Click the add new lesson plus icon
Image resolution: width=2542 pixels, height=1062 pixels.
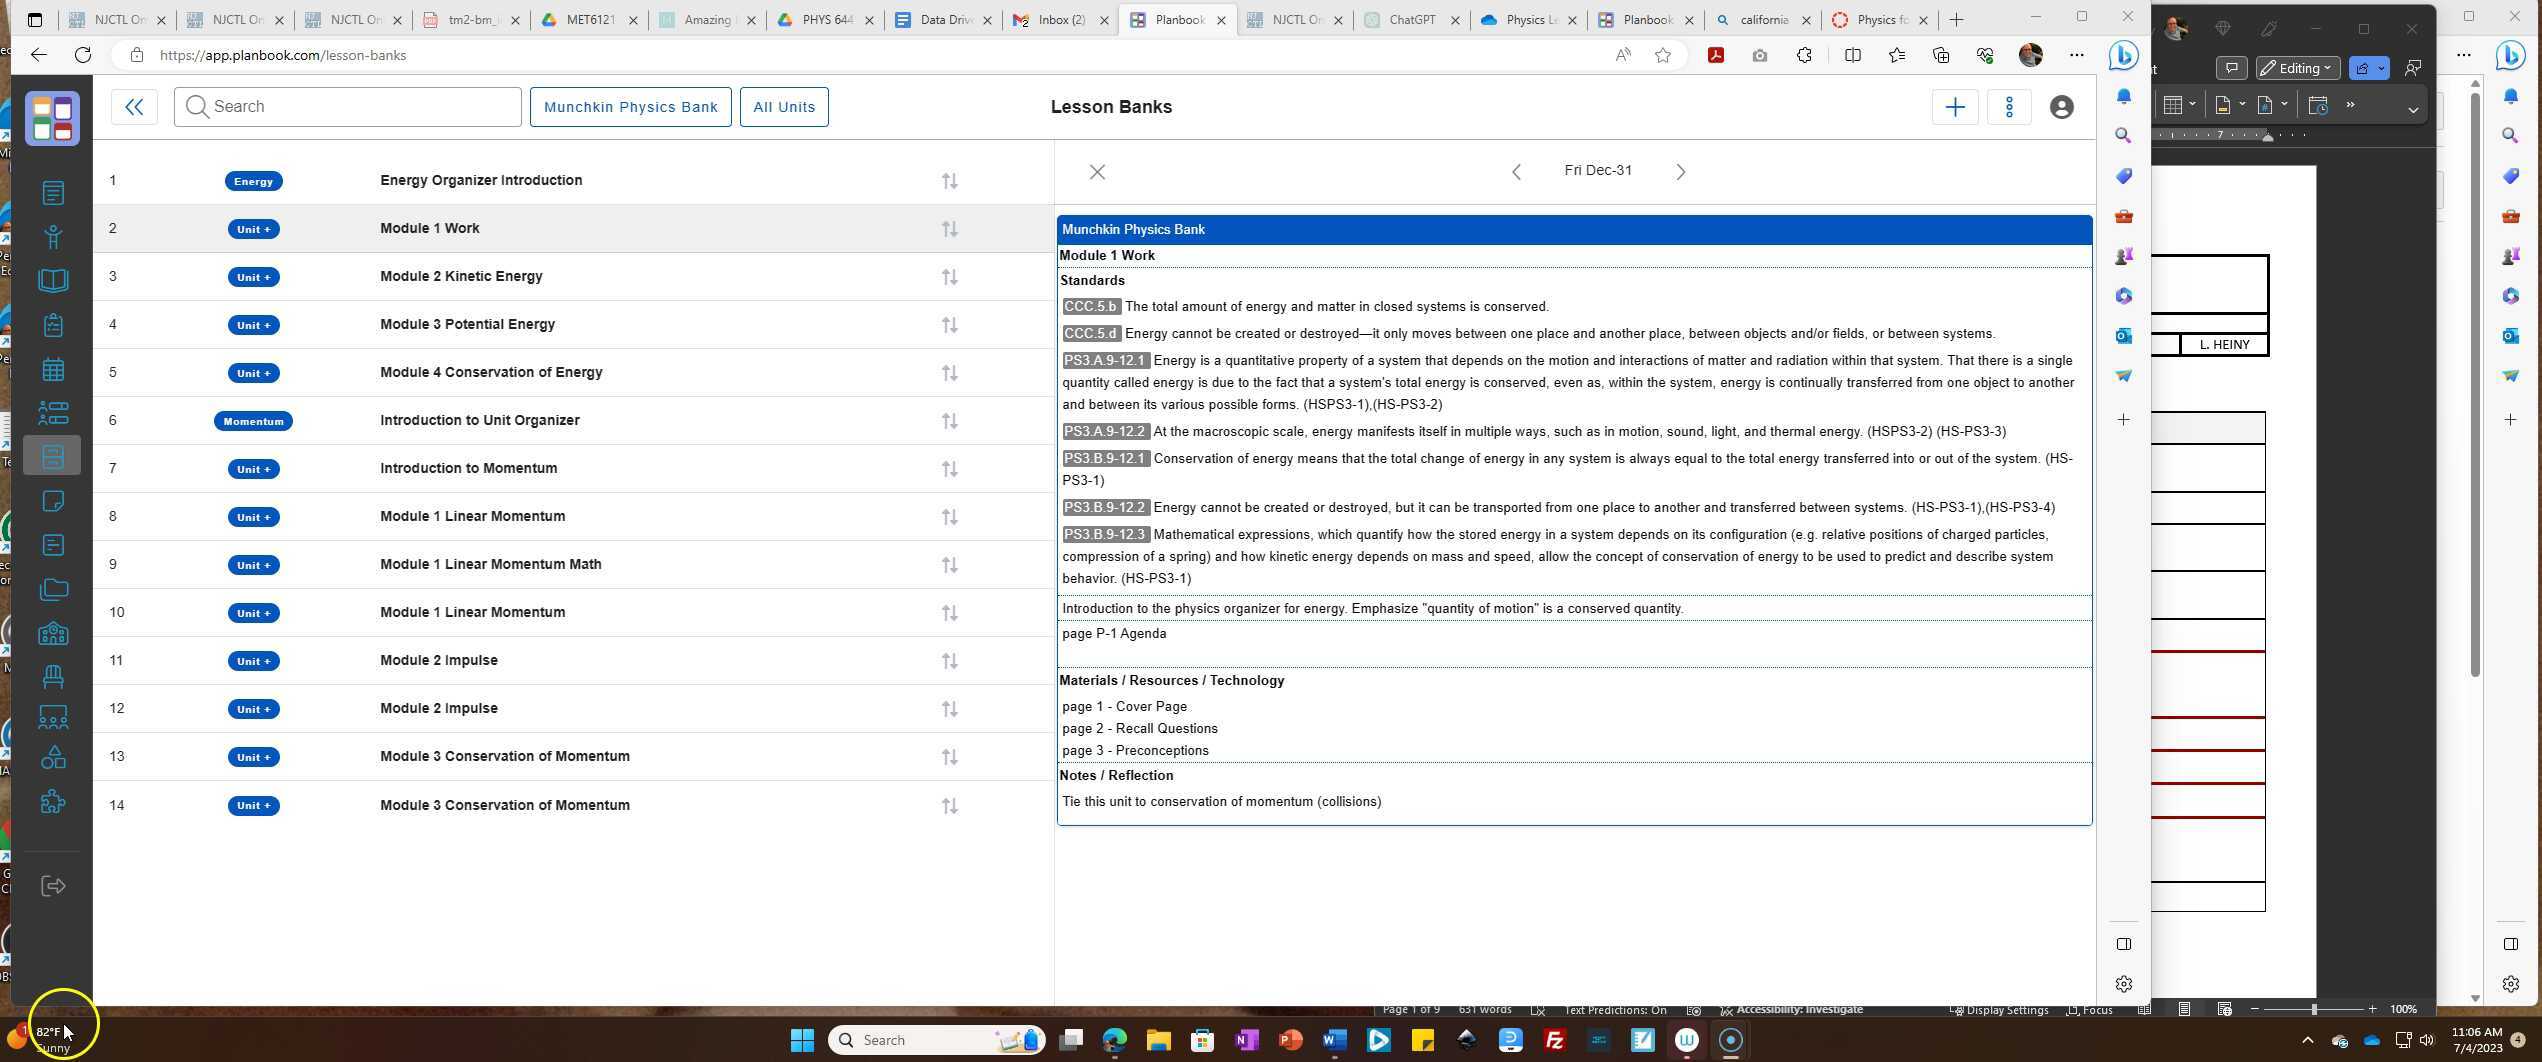coord(1956,107)
